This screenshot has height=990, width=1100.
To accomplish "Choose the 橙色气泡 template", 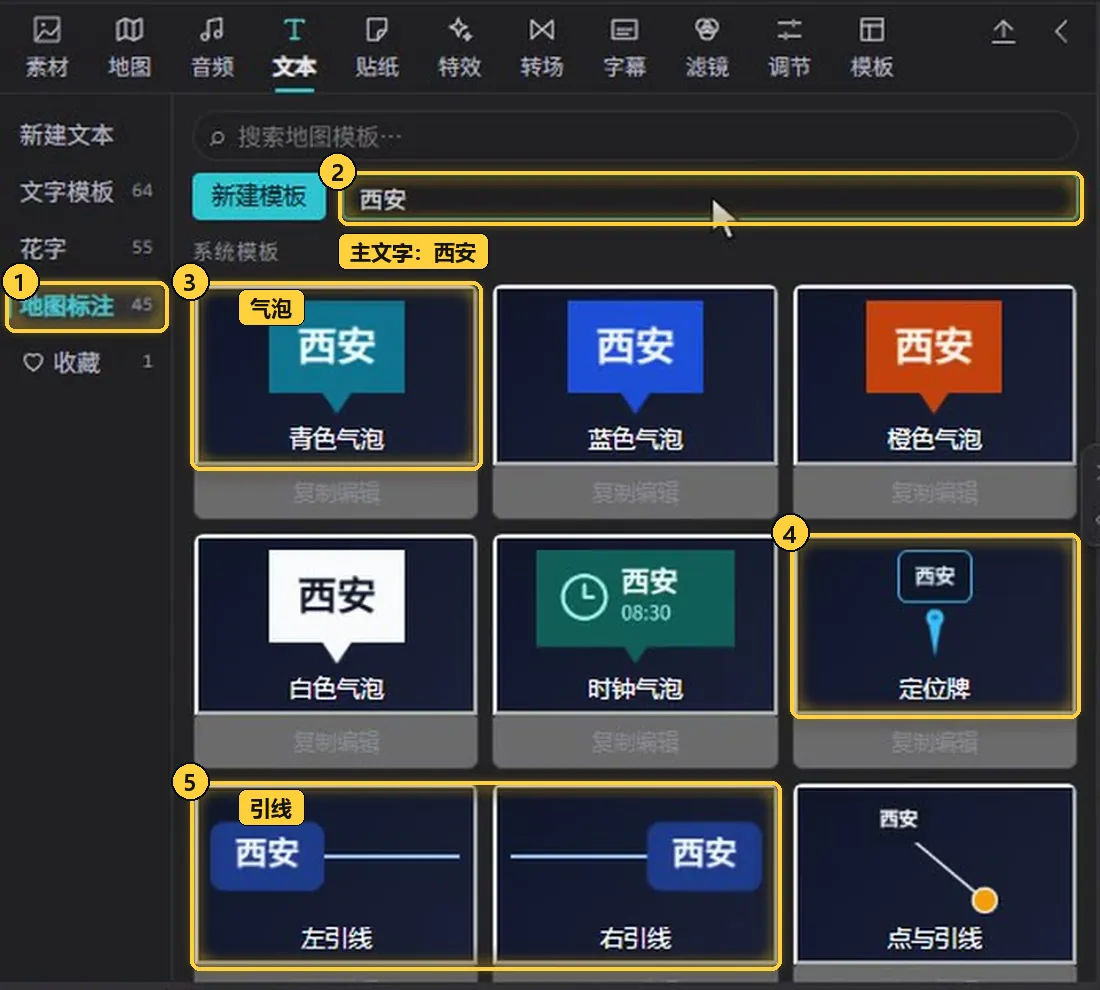I will (x=934, y=375).
